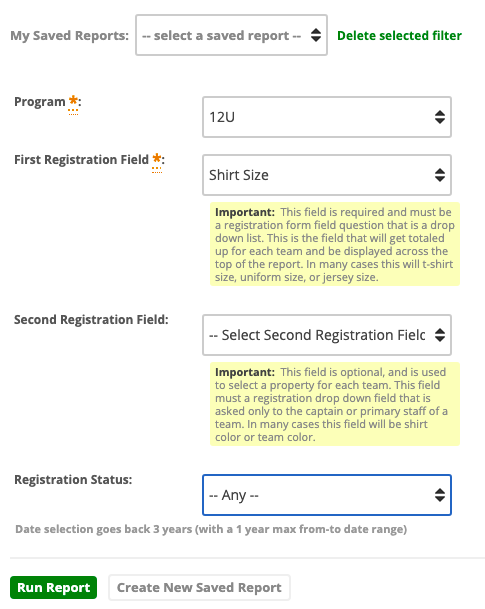Screen dimensions: 485x609
Task: Click the yellow note about required field
Action: pos(335,244)
